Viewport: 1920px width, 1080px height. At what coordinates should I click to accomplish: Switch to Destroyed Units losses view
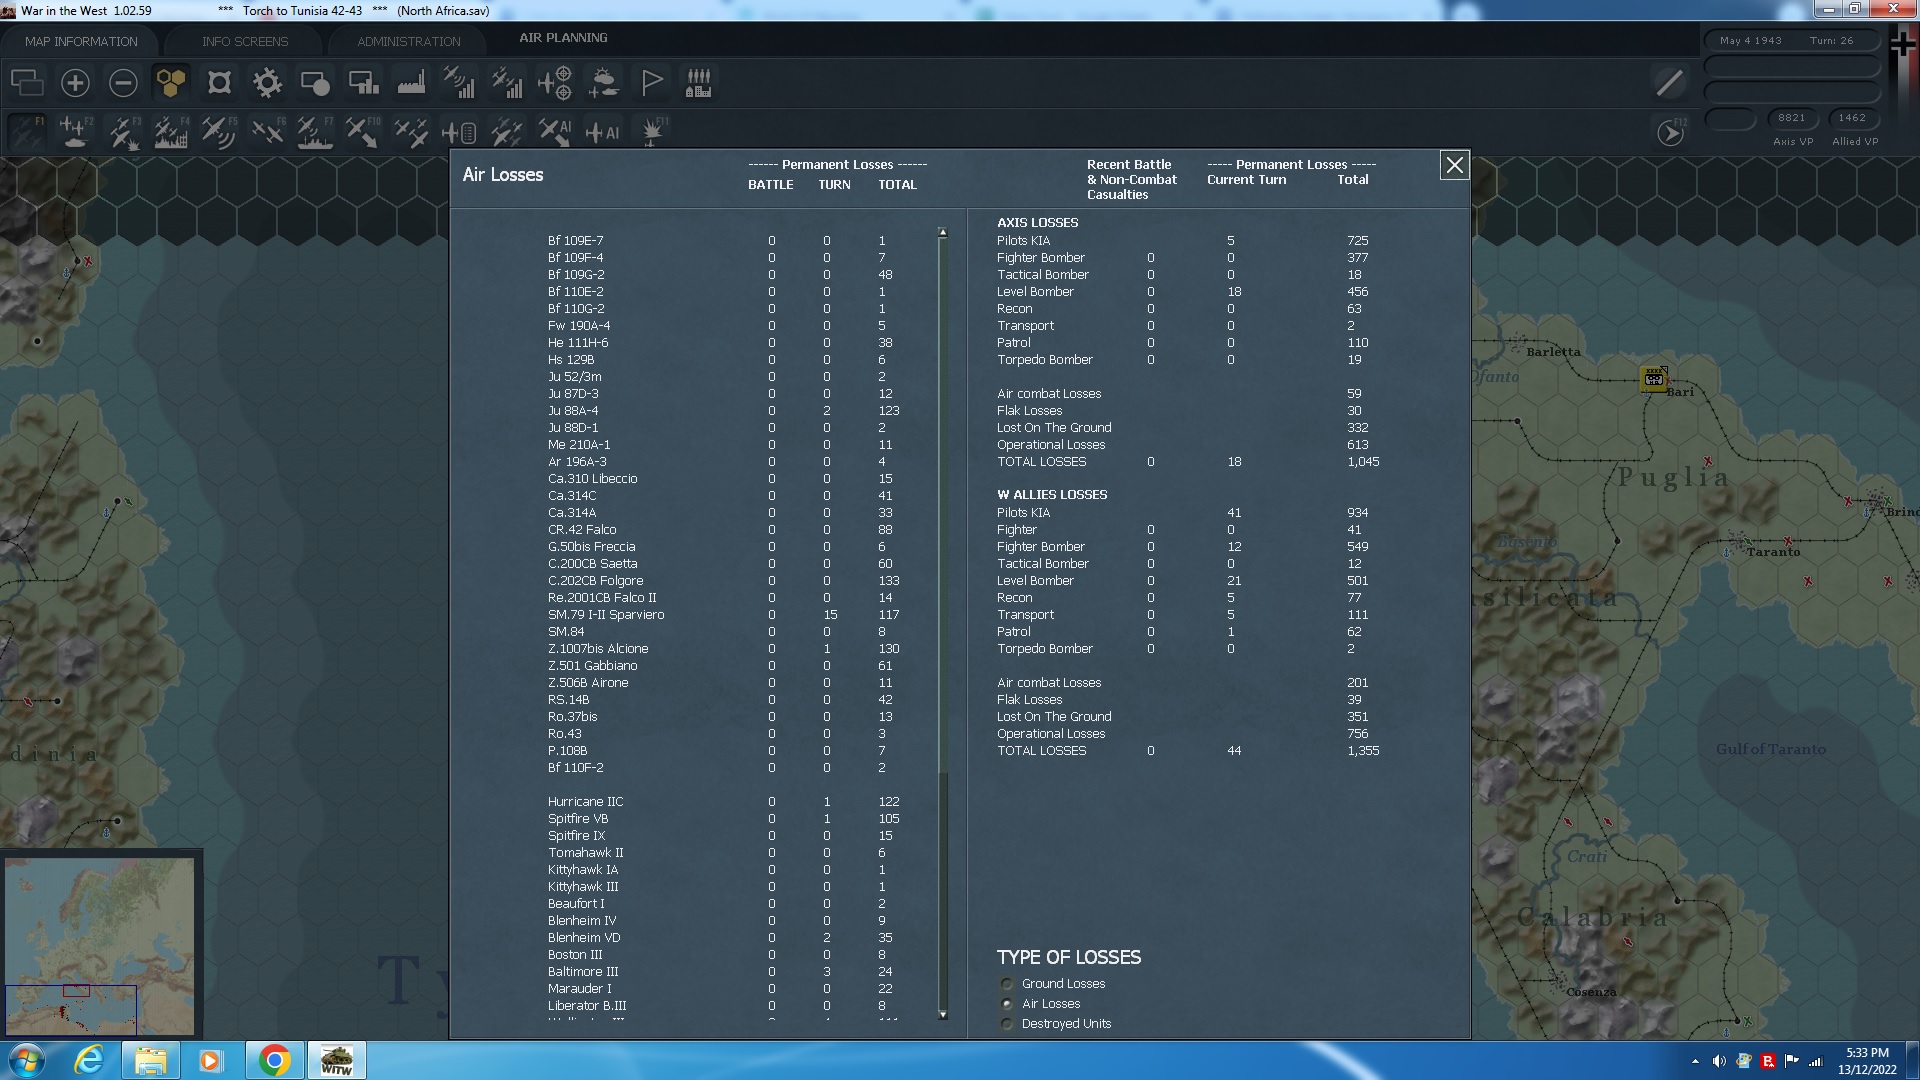pos(1007,1024)
